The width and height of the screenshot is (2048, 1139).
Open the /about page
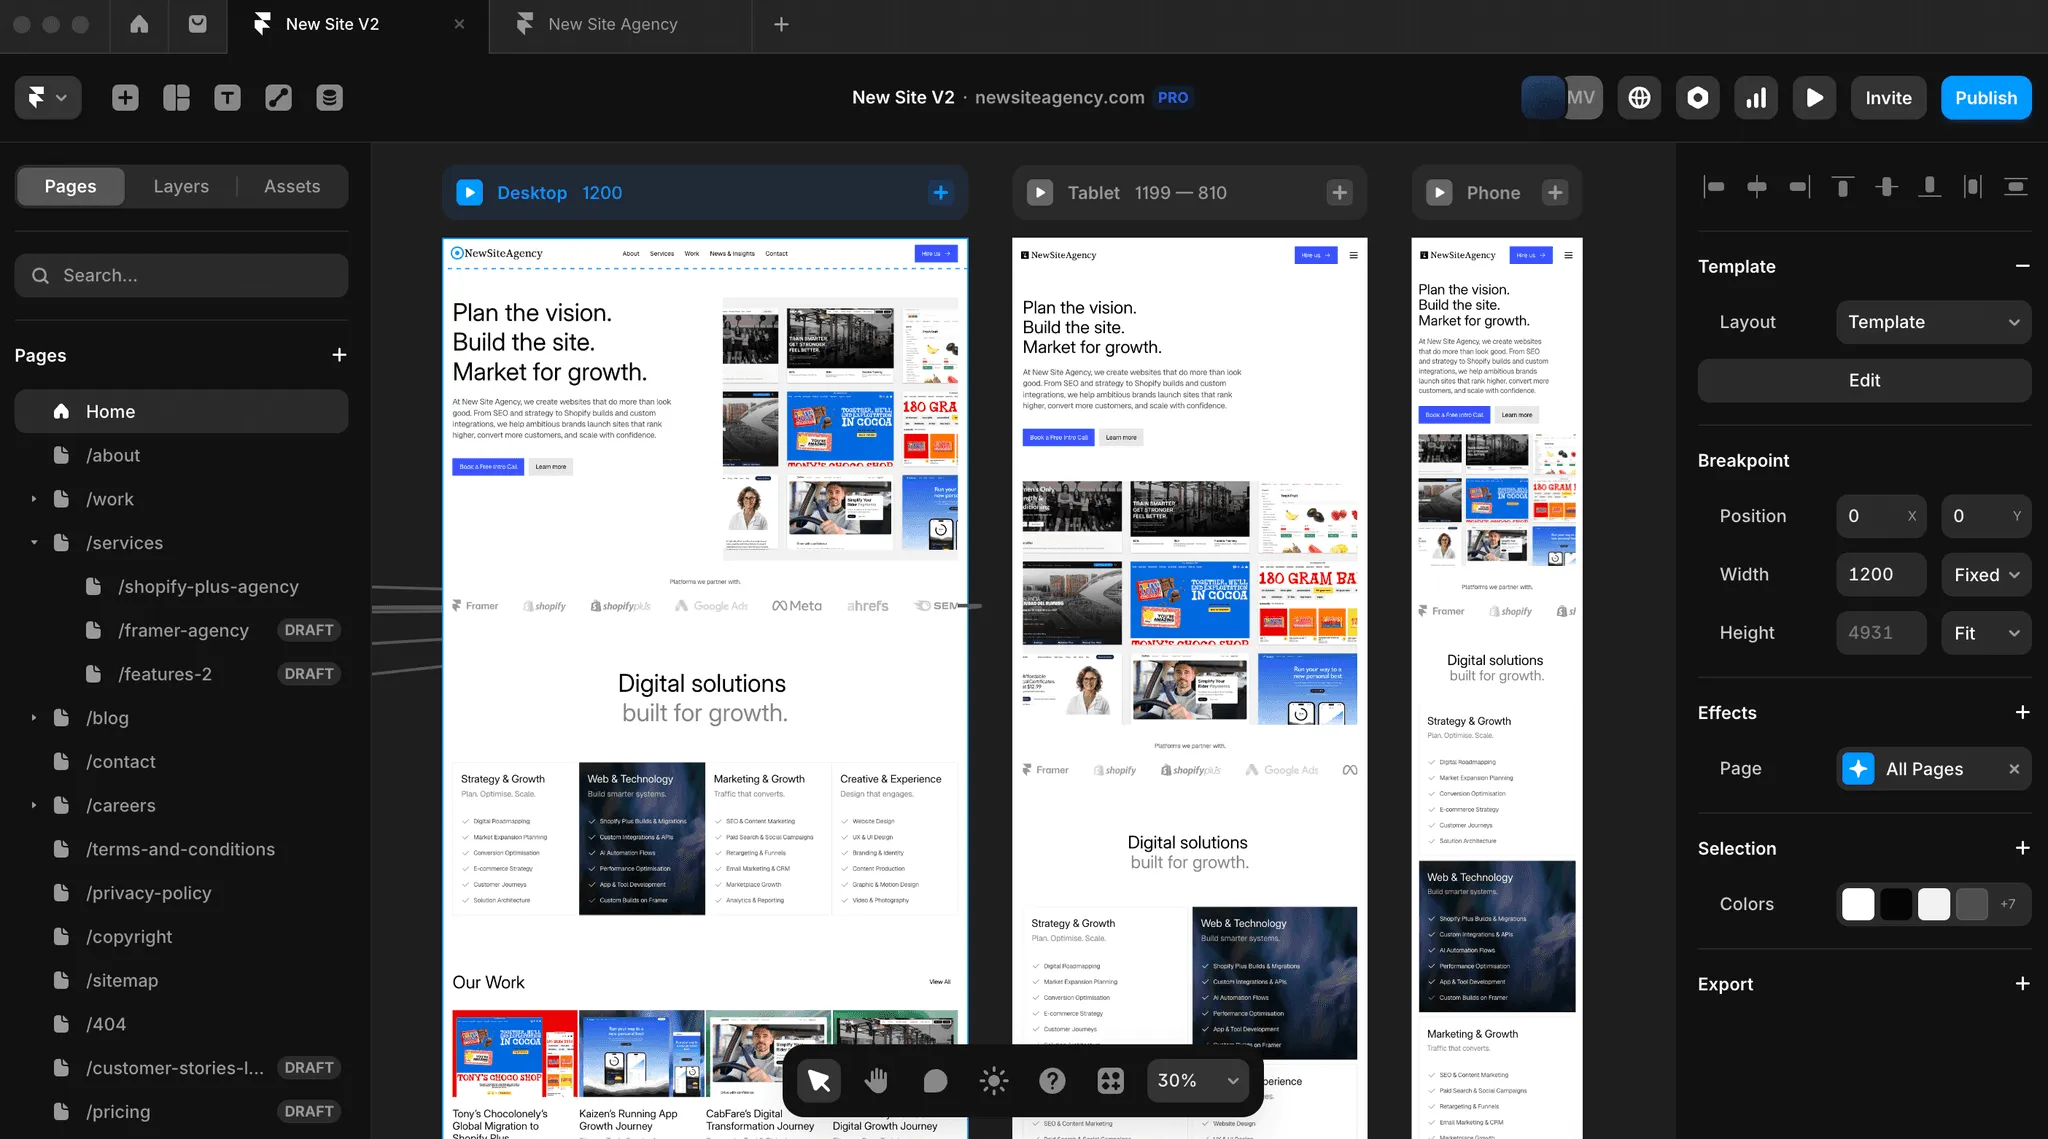tap(181, 455)
